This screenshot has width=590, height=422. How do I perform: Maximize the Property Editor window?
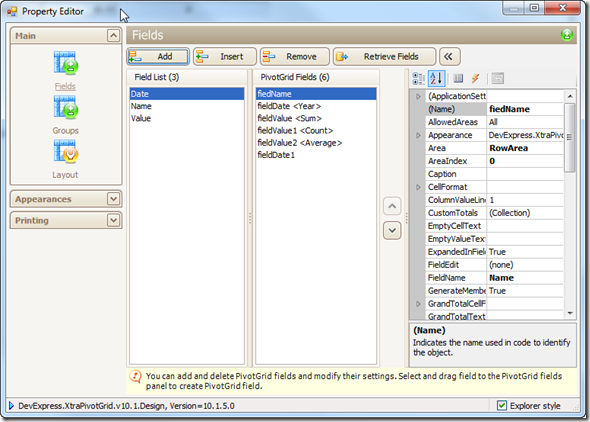pyautogui.click(x=534, y=8)
